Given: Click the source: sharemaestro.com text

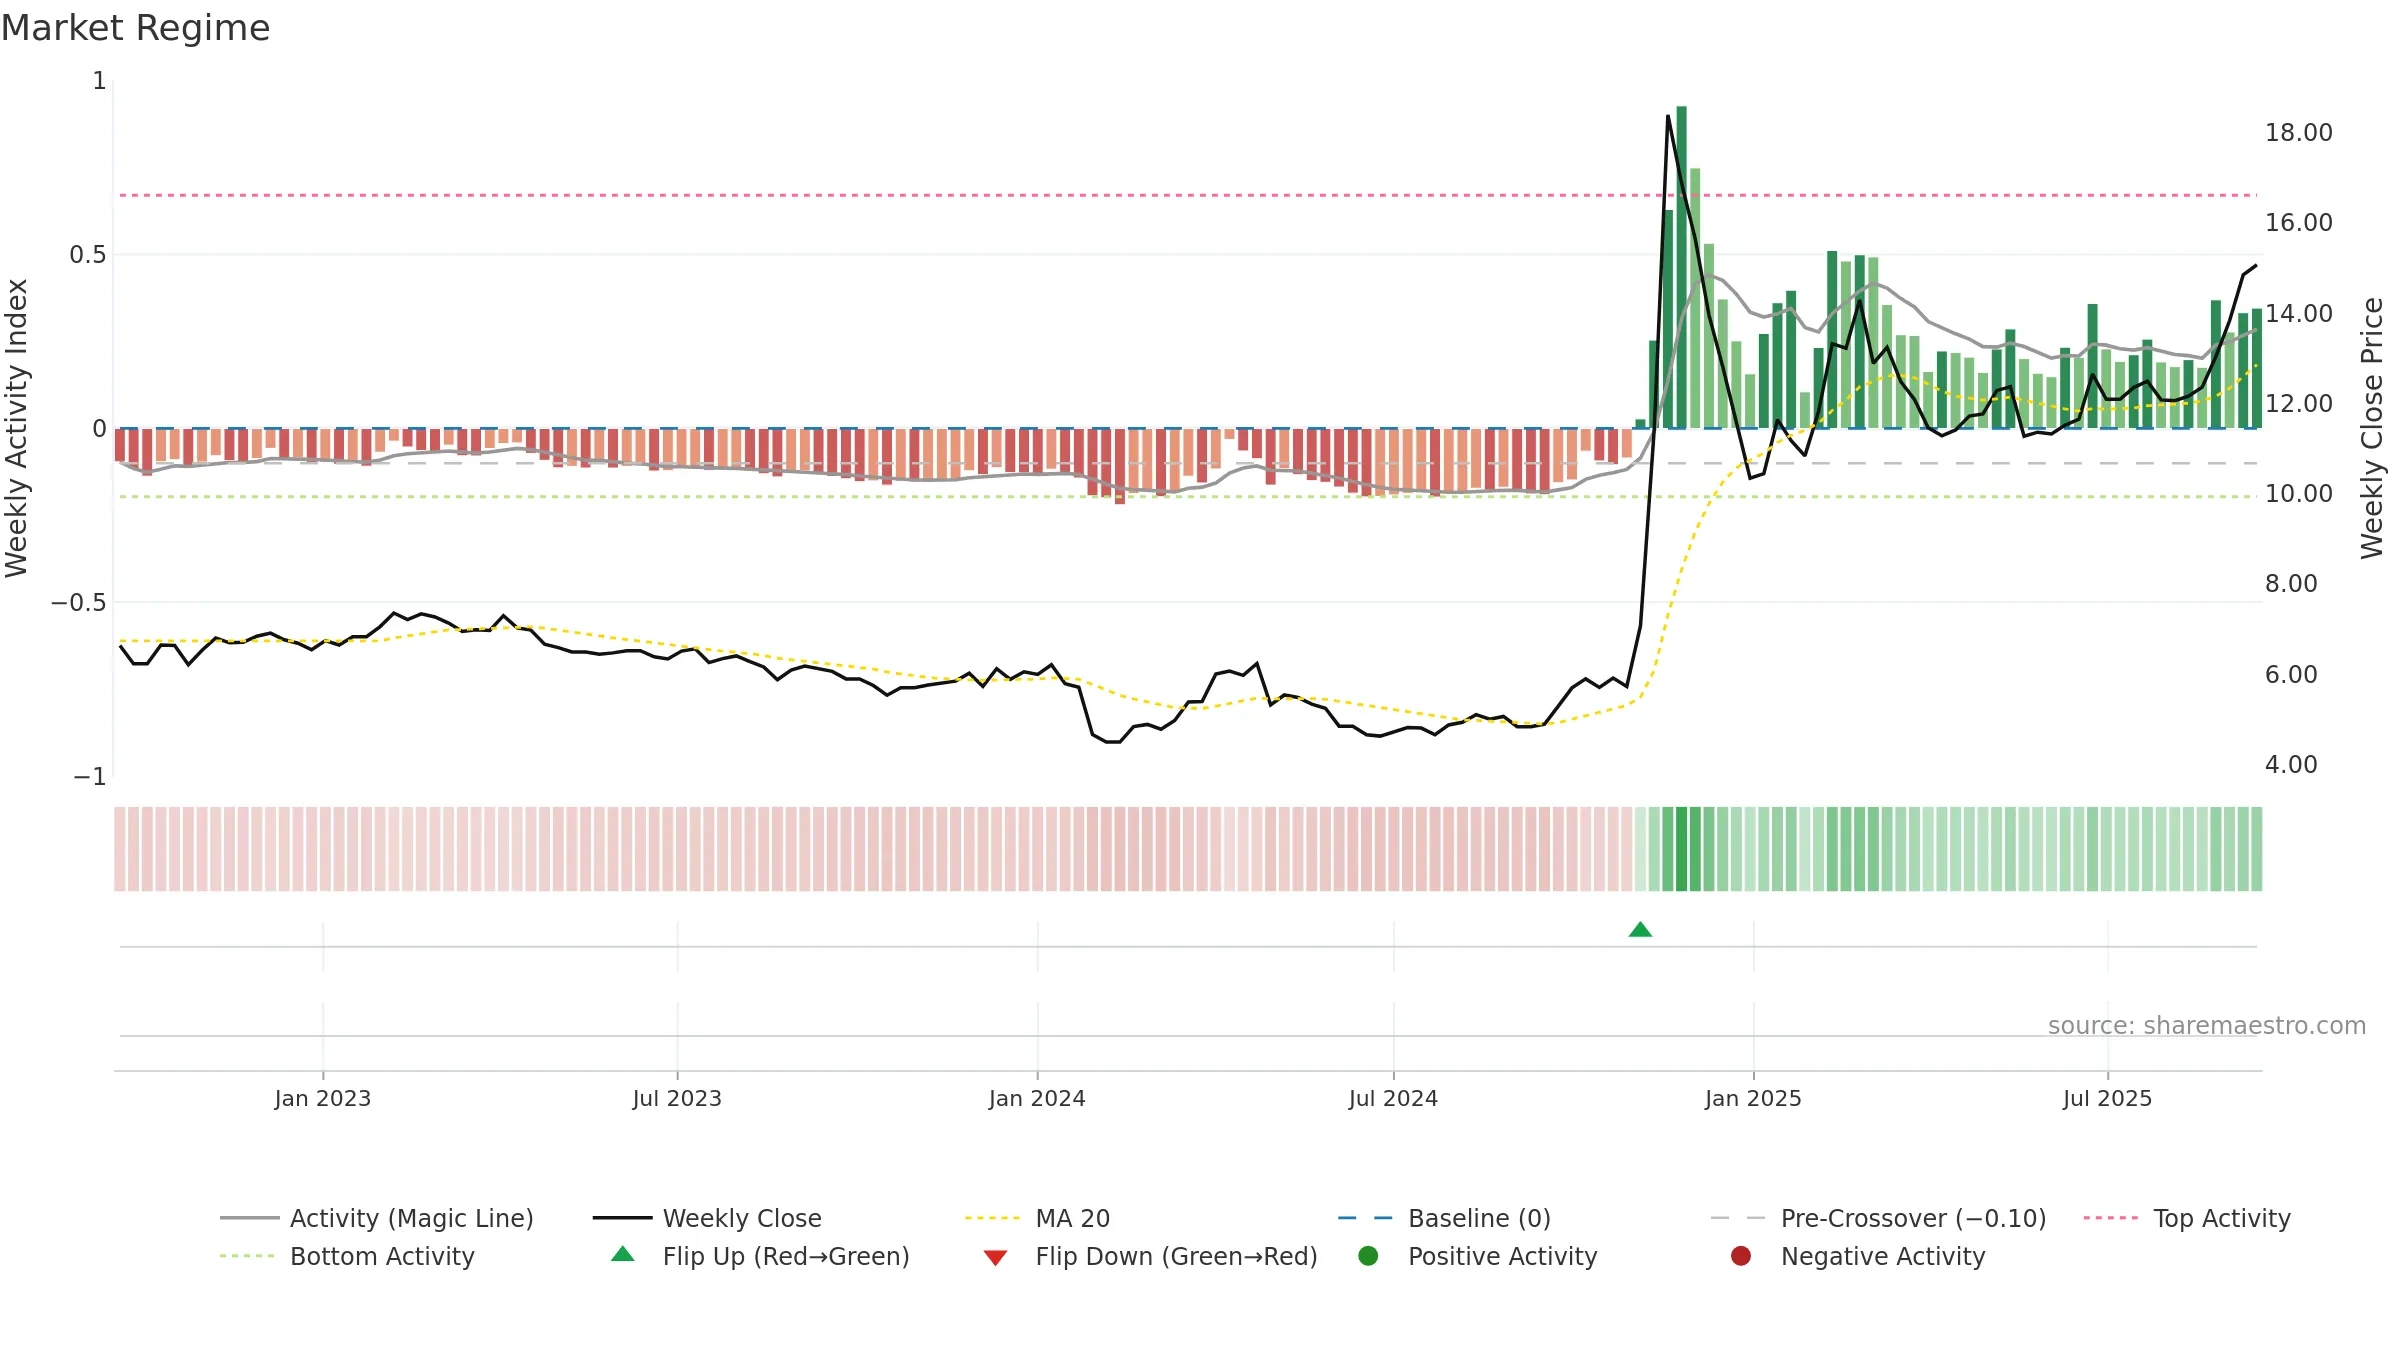Looking at the screenshot, I should 2207,1025.
